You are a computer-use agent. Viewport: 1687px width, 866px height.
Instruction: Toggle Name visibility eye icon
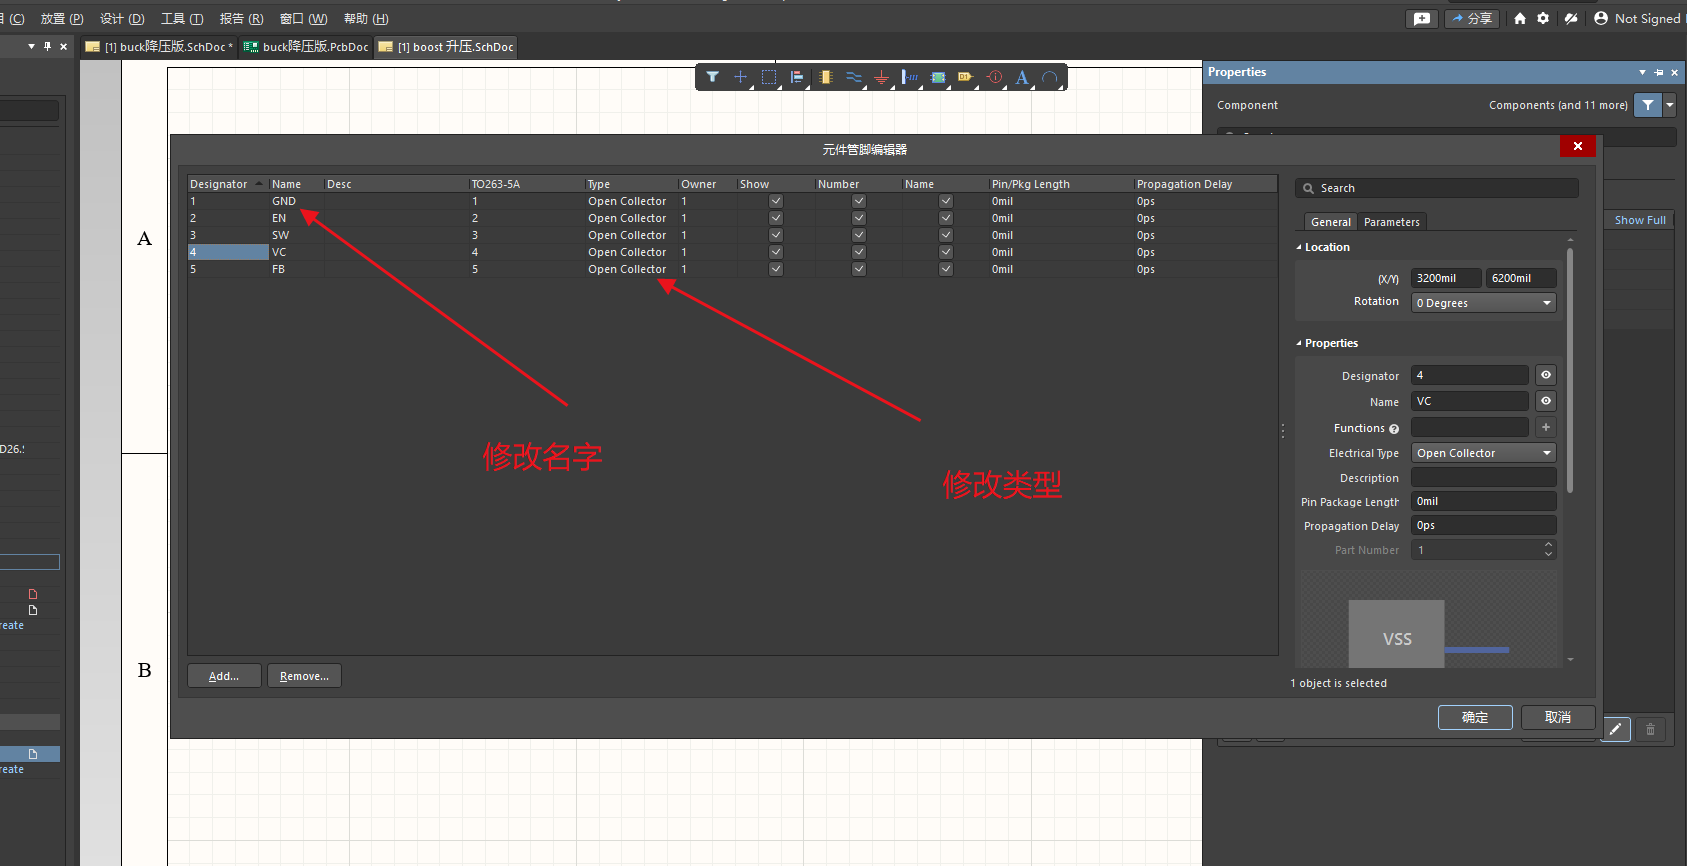(1546, 401)
